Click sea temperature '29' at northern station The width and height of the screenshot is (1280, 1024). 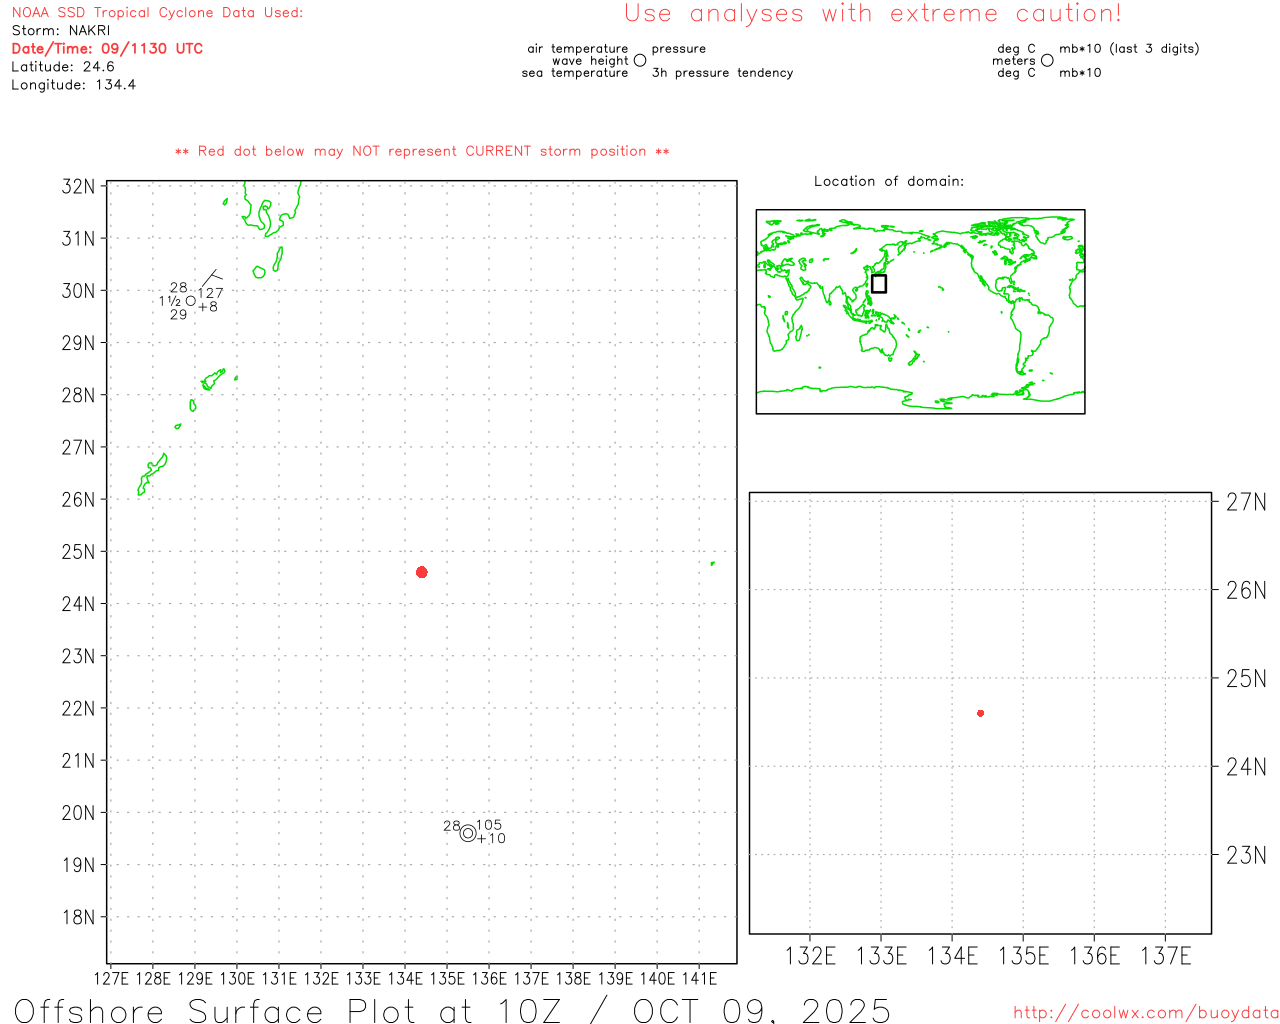coord(179,315)
